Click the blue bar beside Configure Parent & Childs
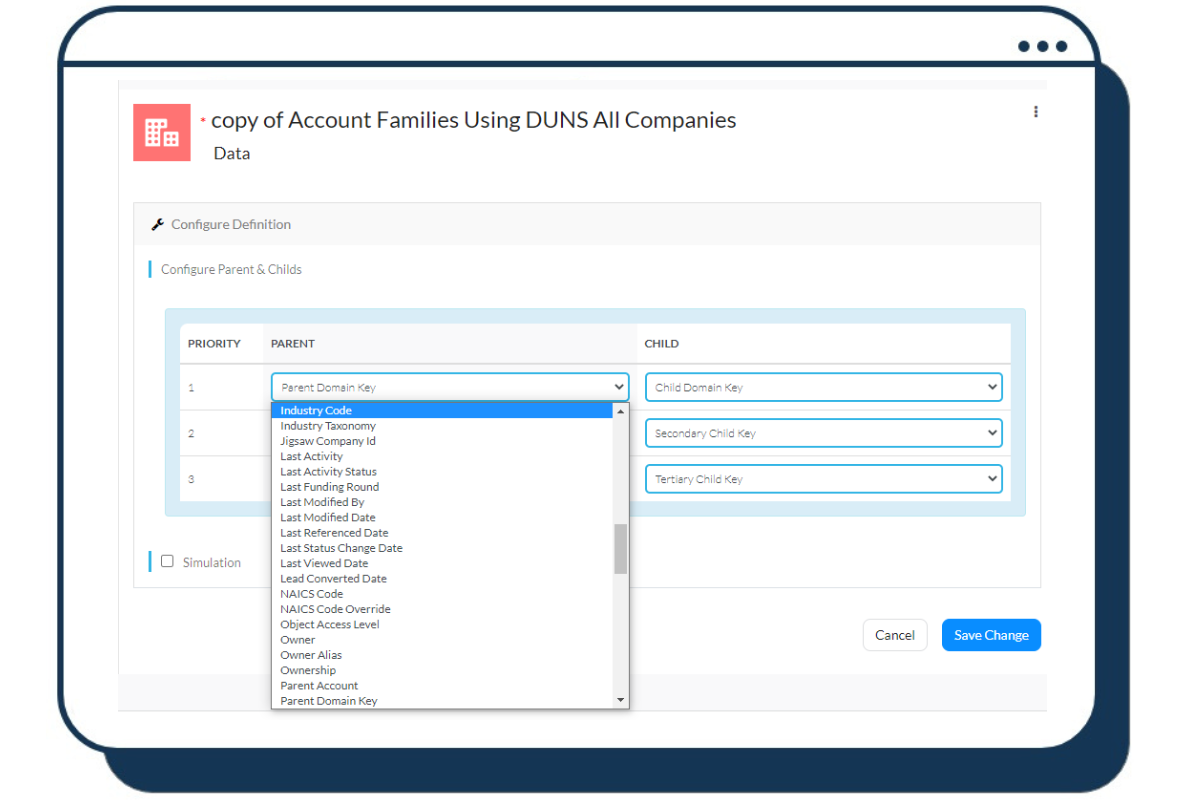Image resolution: width=1200 pixels, height=800 pixels. coord(151,269)
